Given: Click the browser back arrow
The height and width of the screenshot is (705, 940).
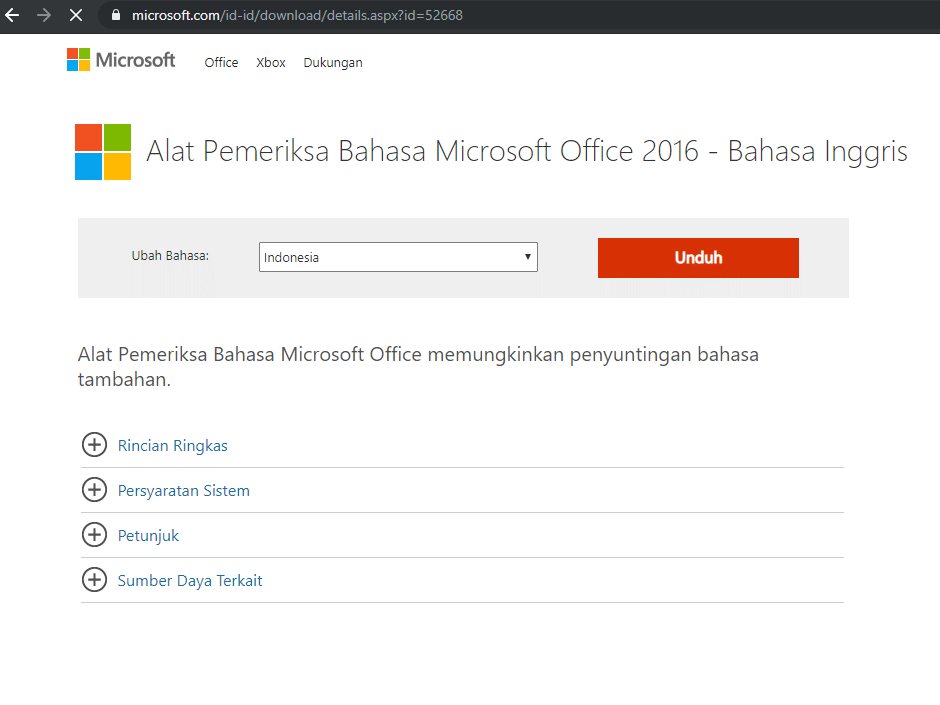Looking at the screenshot, I should pos(14,15).
